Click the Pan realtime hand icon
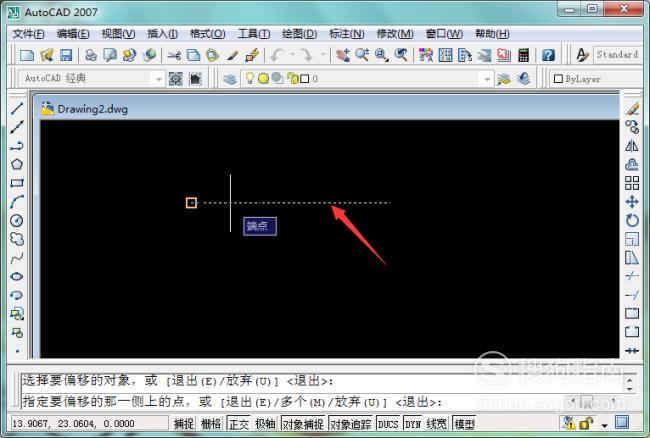650x438 pixels. click(x=343, y=55)
